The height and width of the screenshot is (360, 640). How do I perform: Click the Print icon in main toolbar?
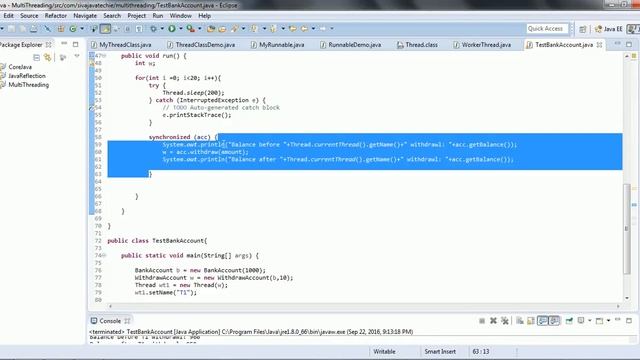coord(33,29)
